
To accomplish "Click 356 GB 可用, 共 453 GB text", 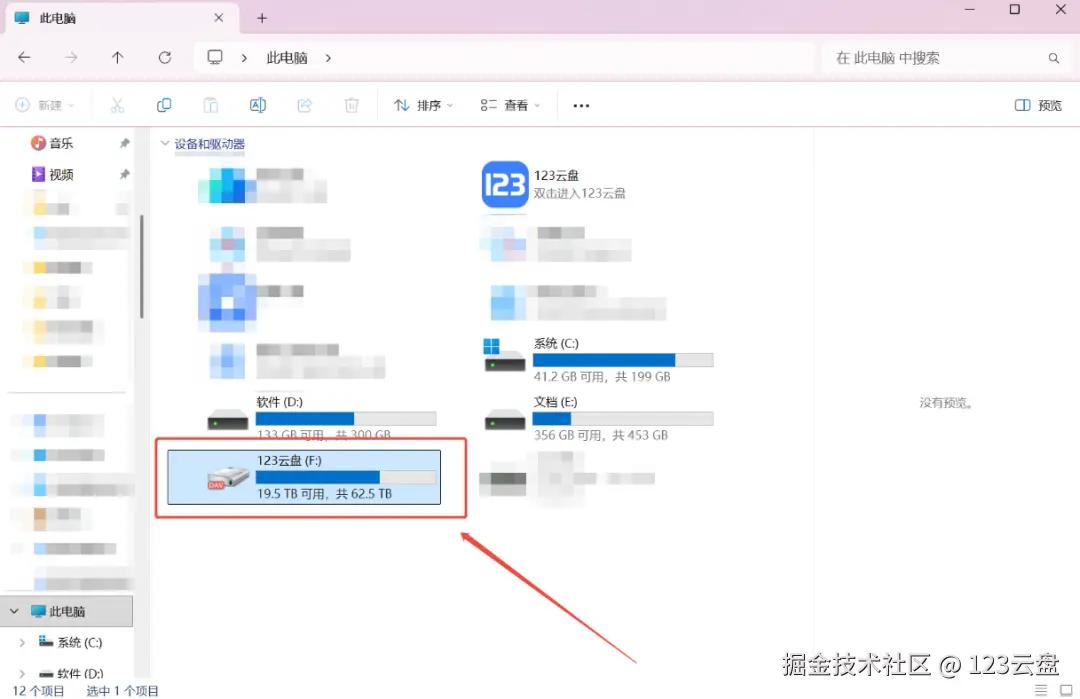I will click(x=600, y=435).
